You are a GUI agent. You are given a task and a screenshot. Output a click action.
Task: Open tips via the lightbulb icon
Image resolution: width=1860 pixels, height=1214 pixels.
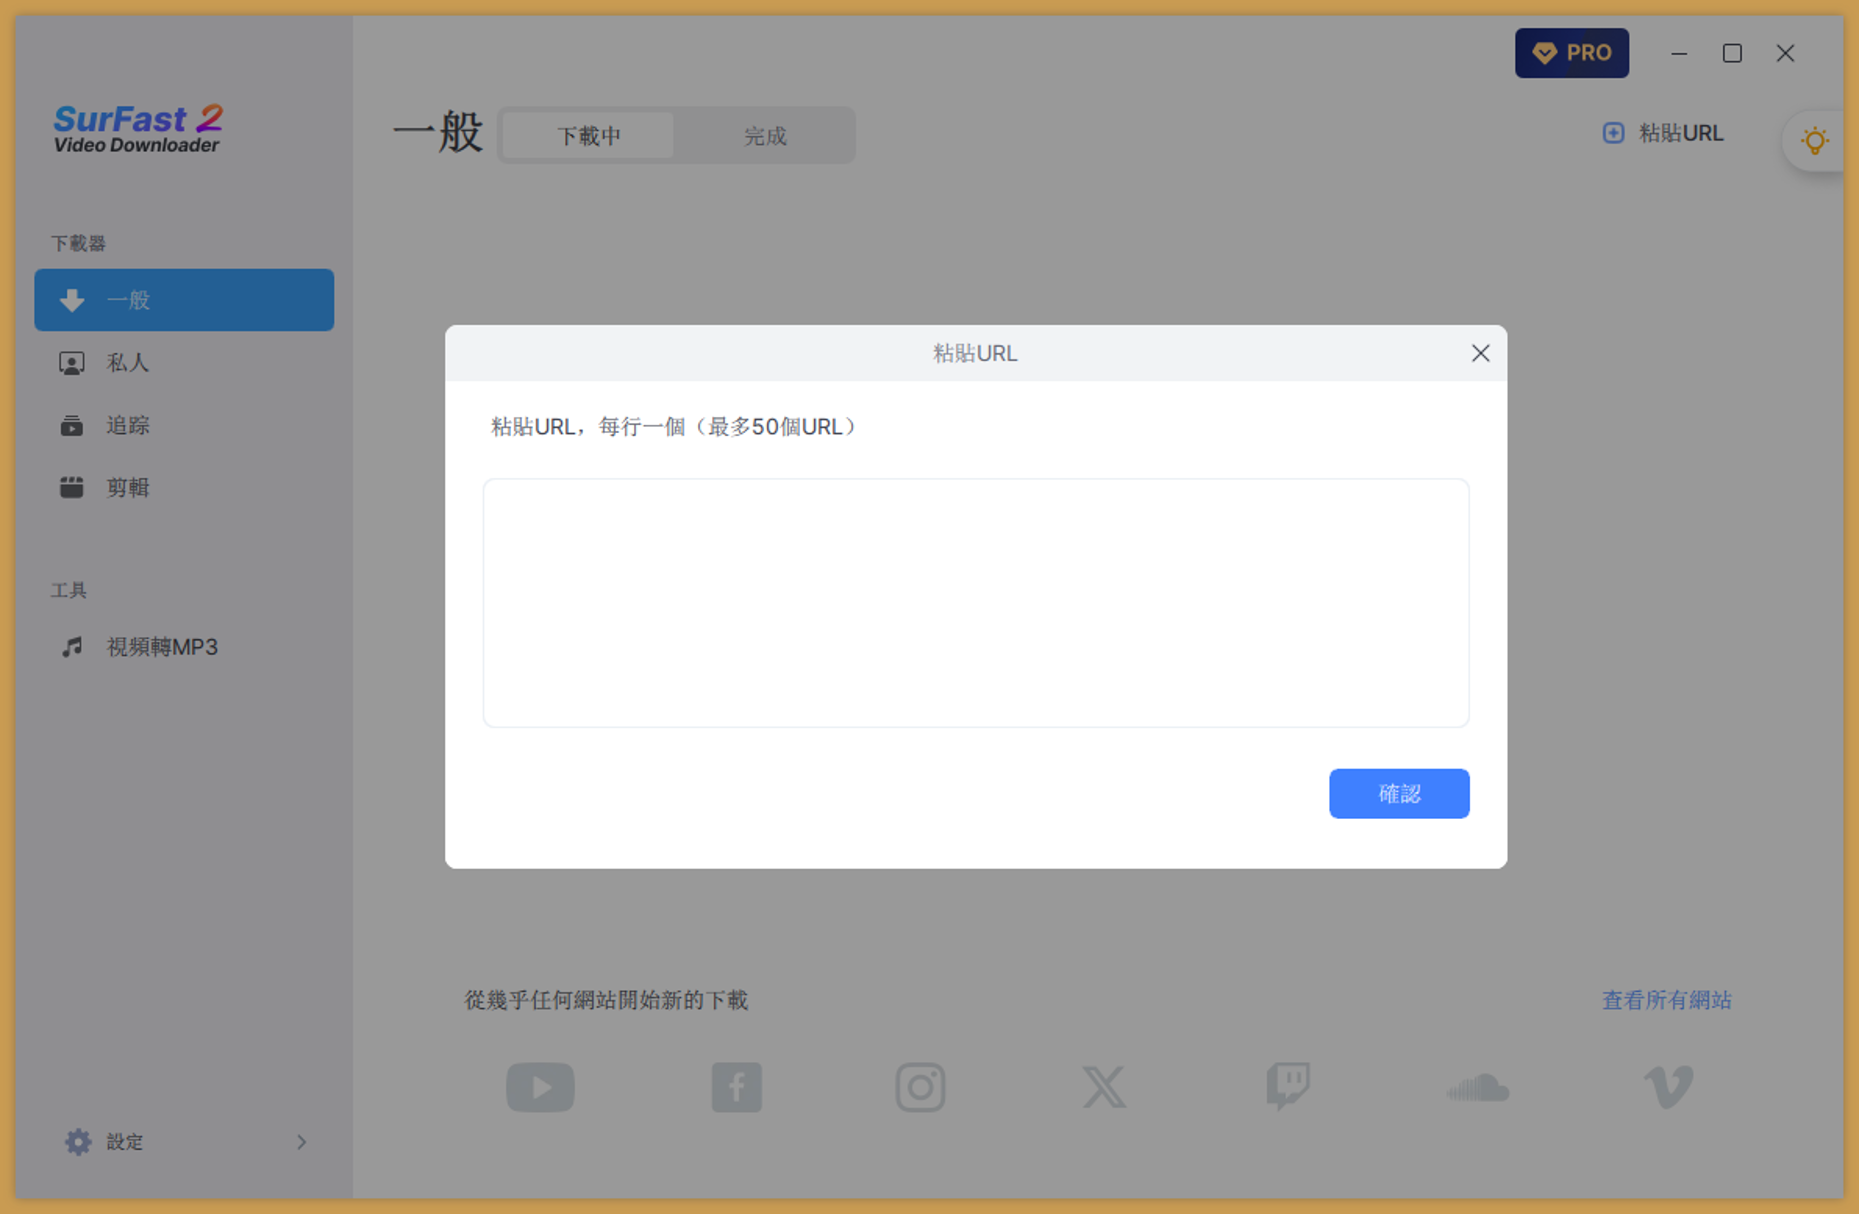tap(1814, 141)
